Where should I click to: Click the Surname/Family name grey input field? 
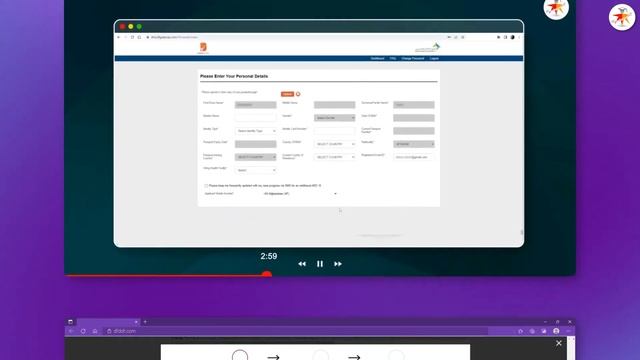[414, 105]
